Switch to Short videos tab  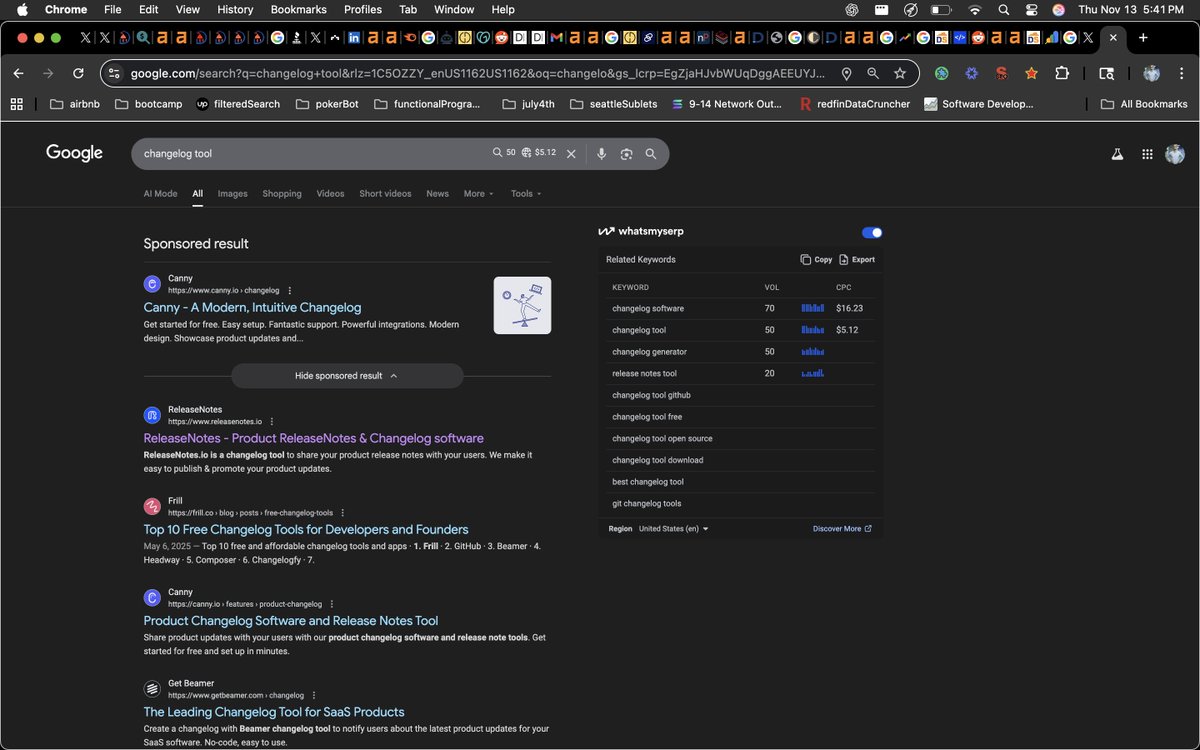(385, 194)
